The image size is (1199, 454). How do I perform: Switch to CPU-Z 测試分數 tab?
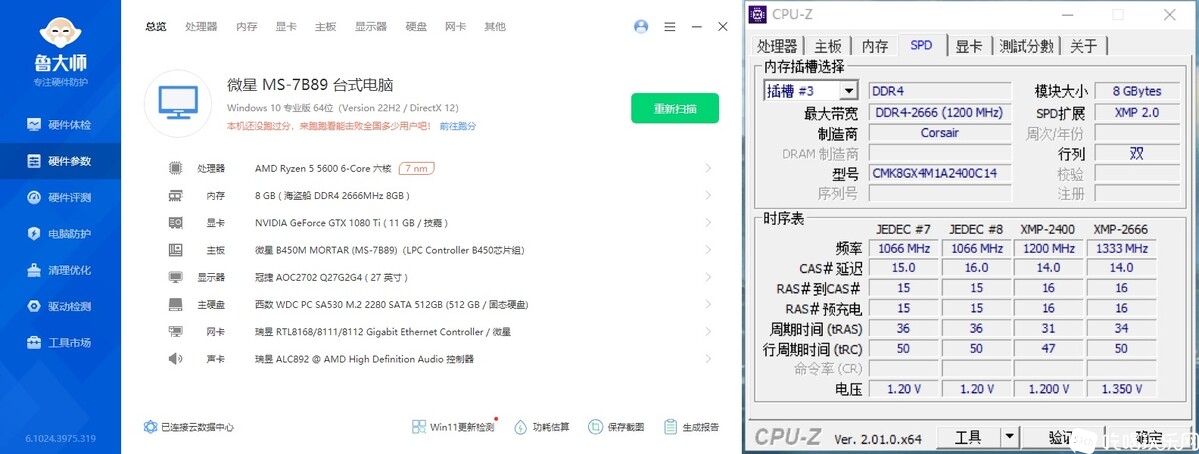[1026, 46]
